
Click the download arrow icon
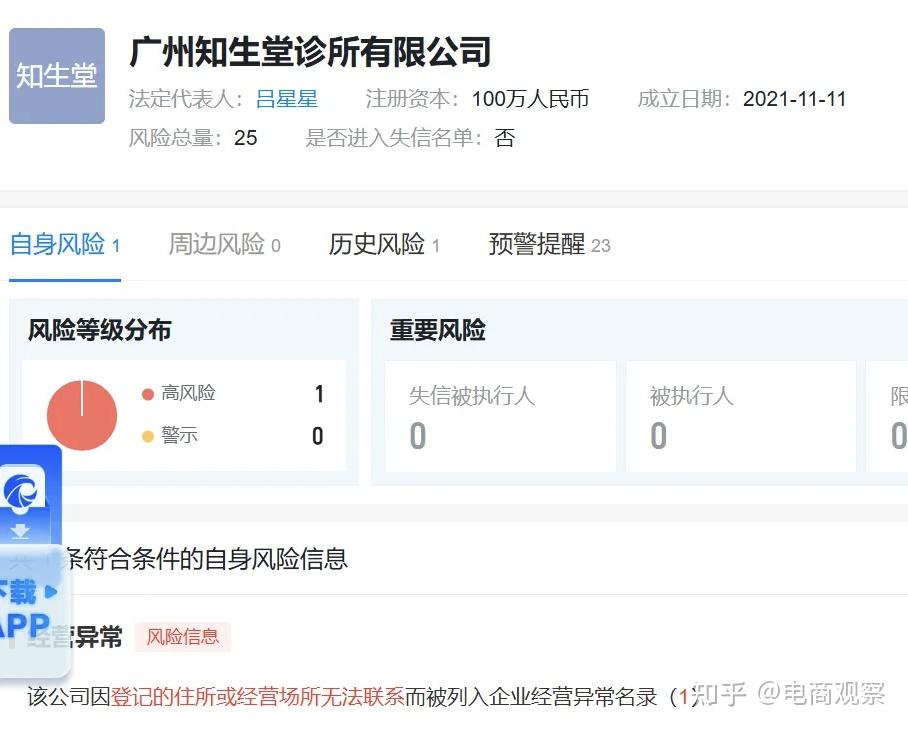click(20, 531)
